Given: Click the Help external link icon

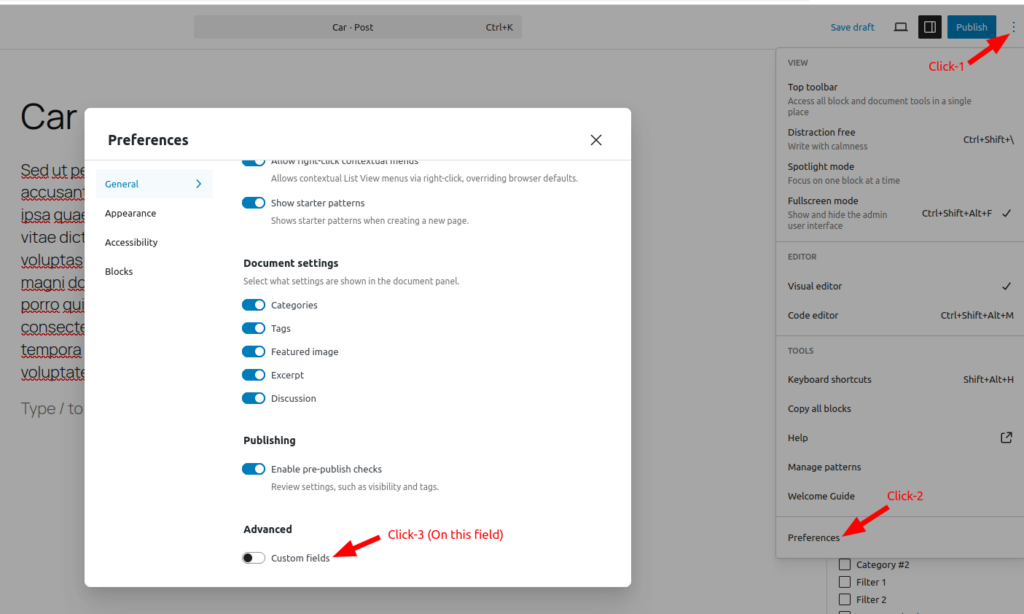Looking at the screenshot, I should [x=1006, y=438].
